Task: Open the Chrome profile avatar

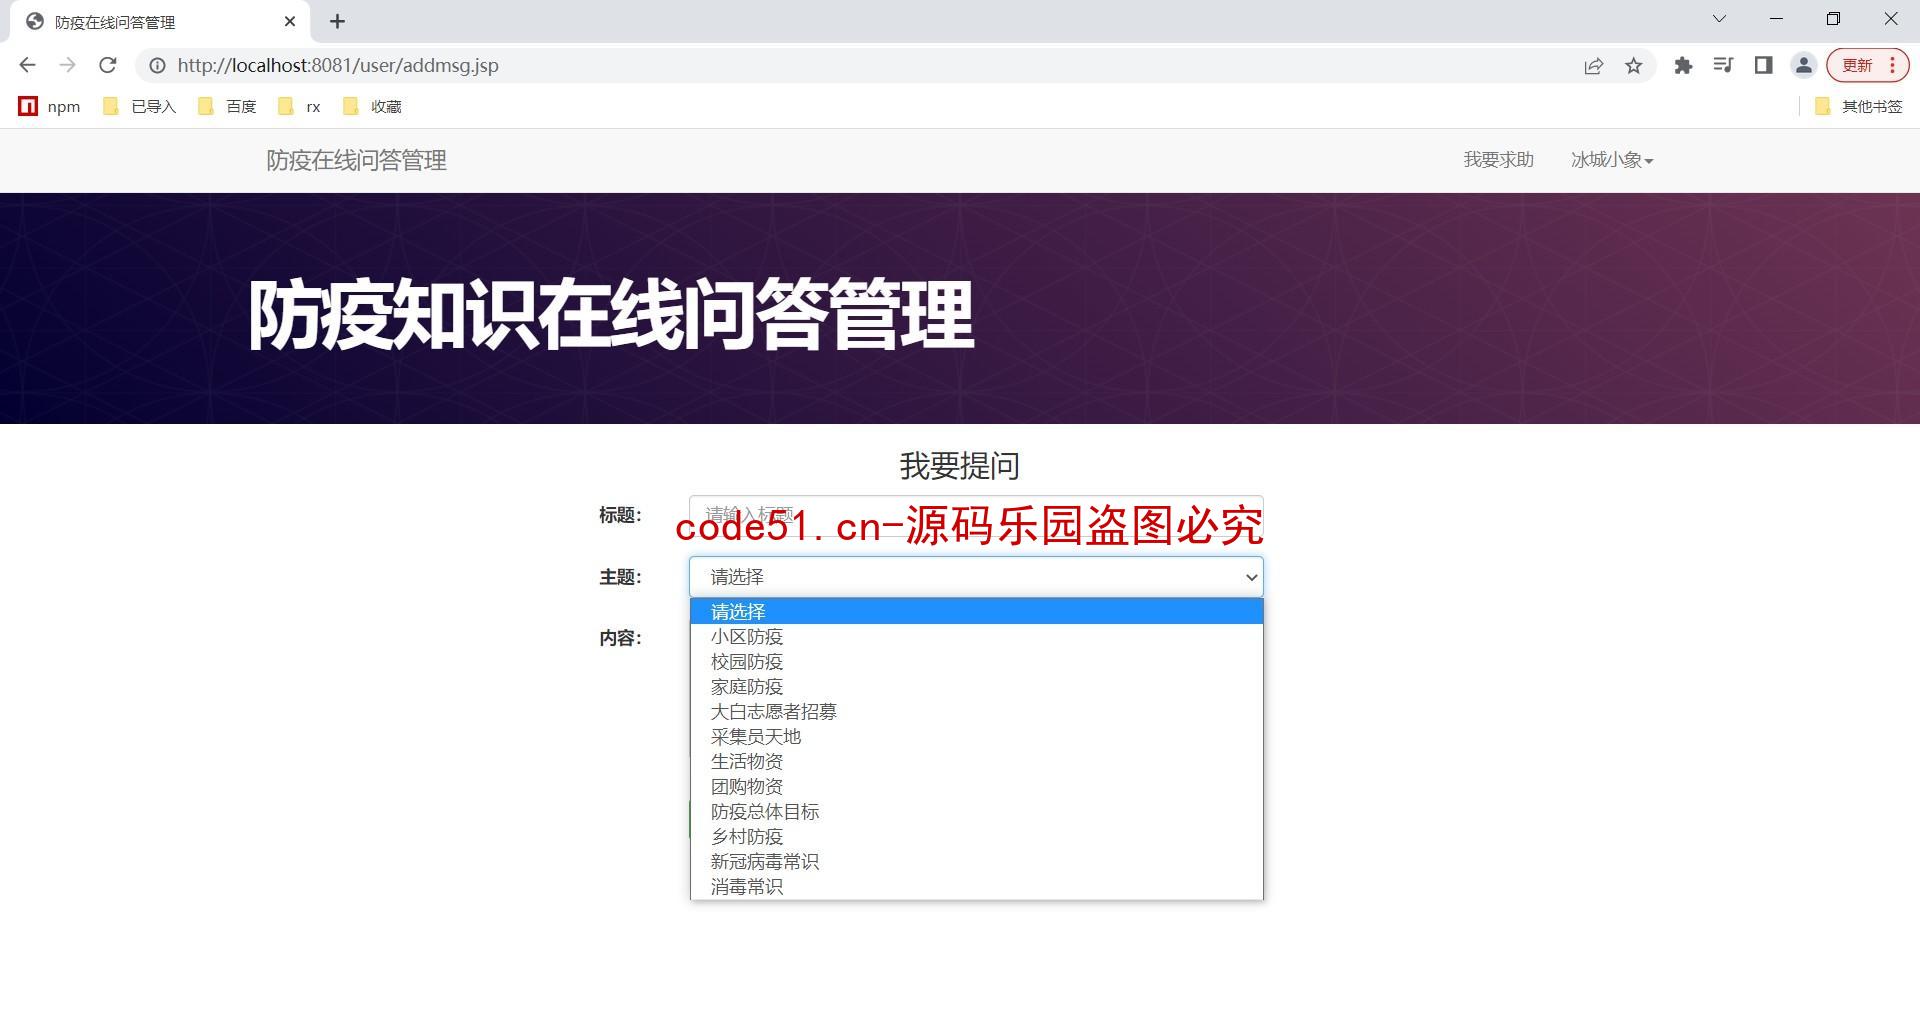Action: point(1803,65)
